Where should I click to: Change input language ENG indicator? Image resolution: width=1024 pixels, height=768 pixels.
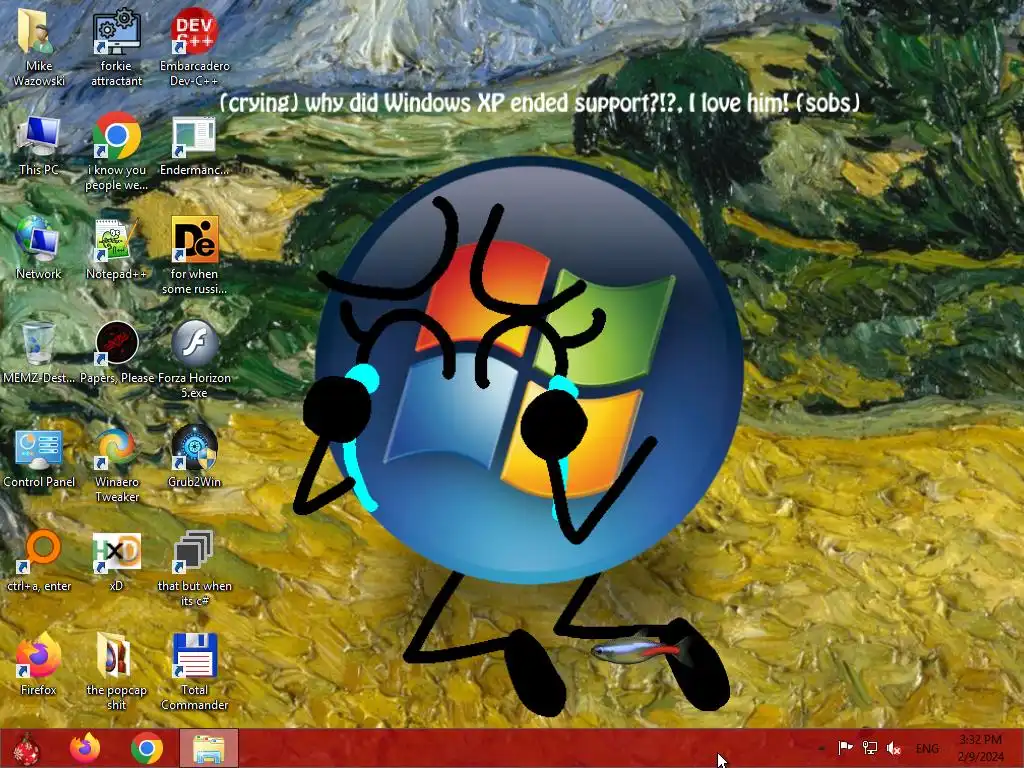coord(927,748)
